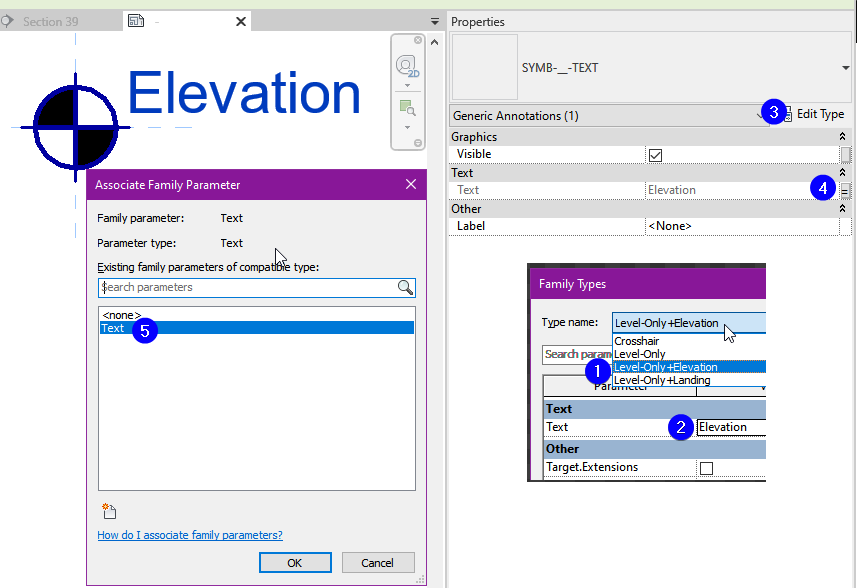The image size is (857, 588).
Task: Close the active view tab
Action: 240,22
